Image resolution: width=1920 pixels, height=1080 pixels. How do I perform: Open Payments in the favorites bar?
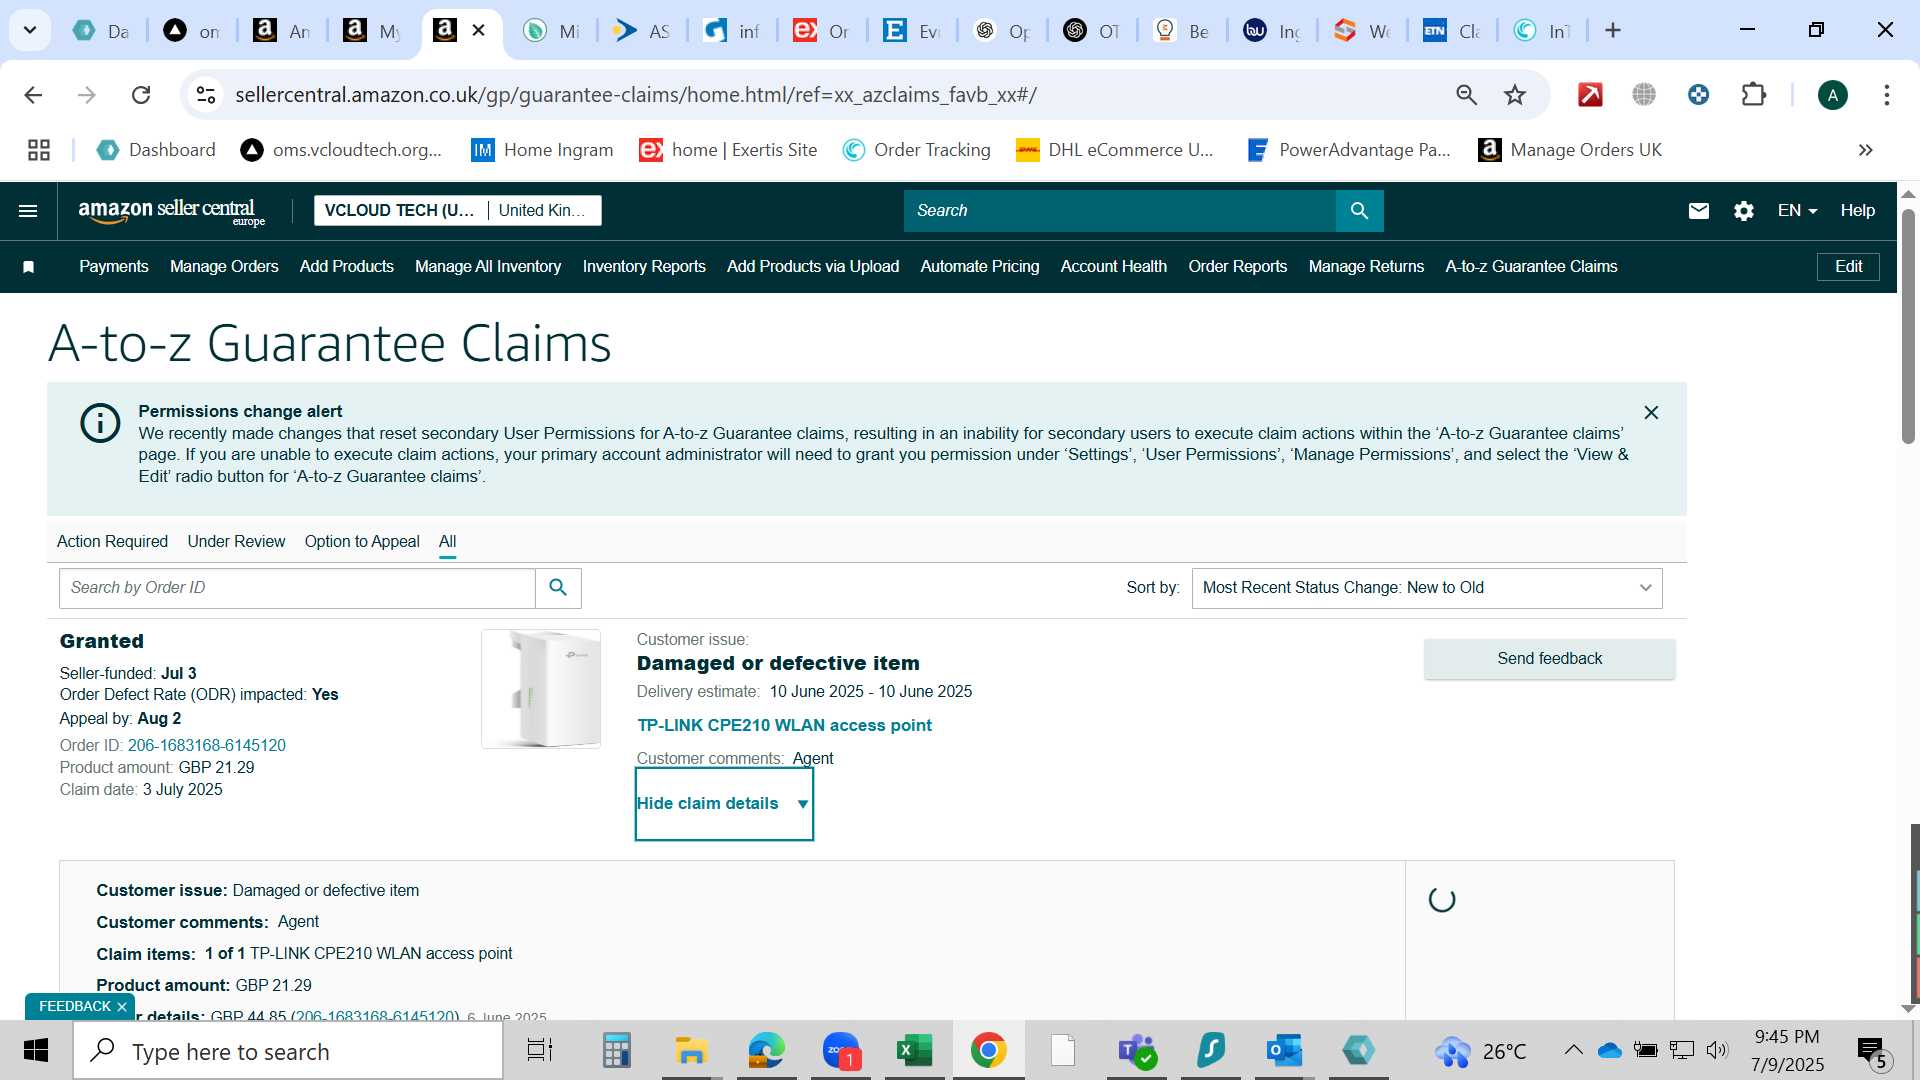114,267
